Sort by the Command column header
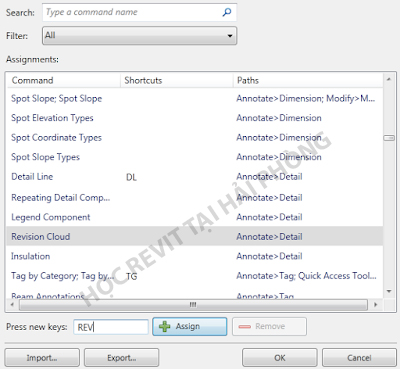400x369 pixels. 63,80
